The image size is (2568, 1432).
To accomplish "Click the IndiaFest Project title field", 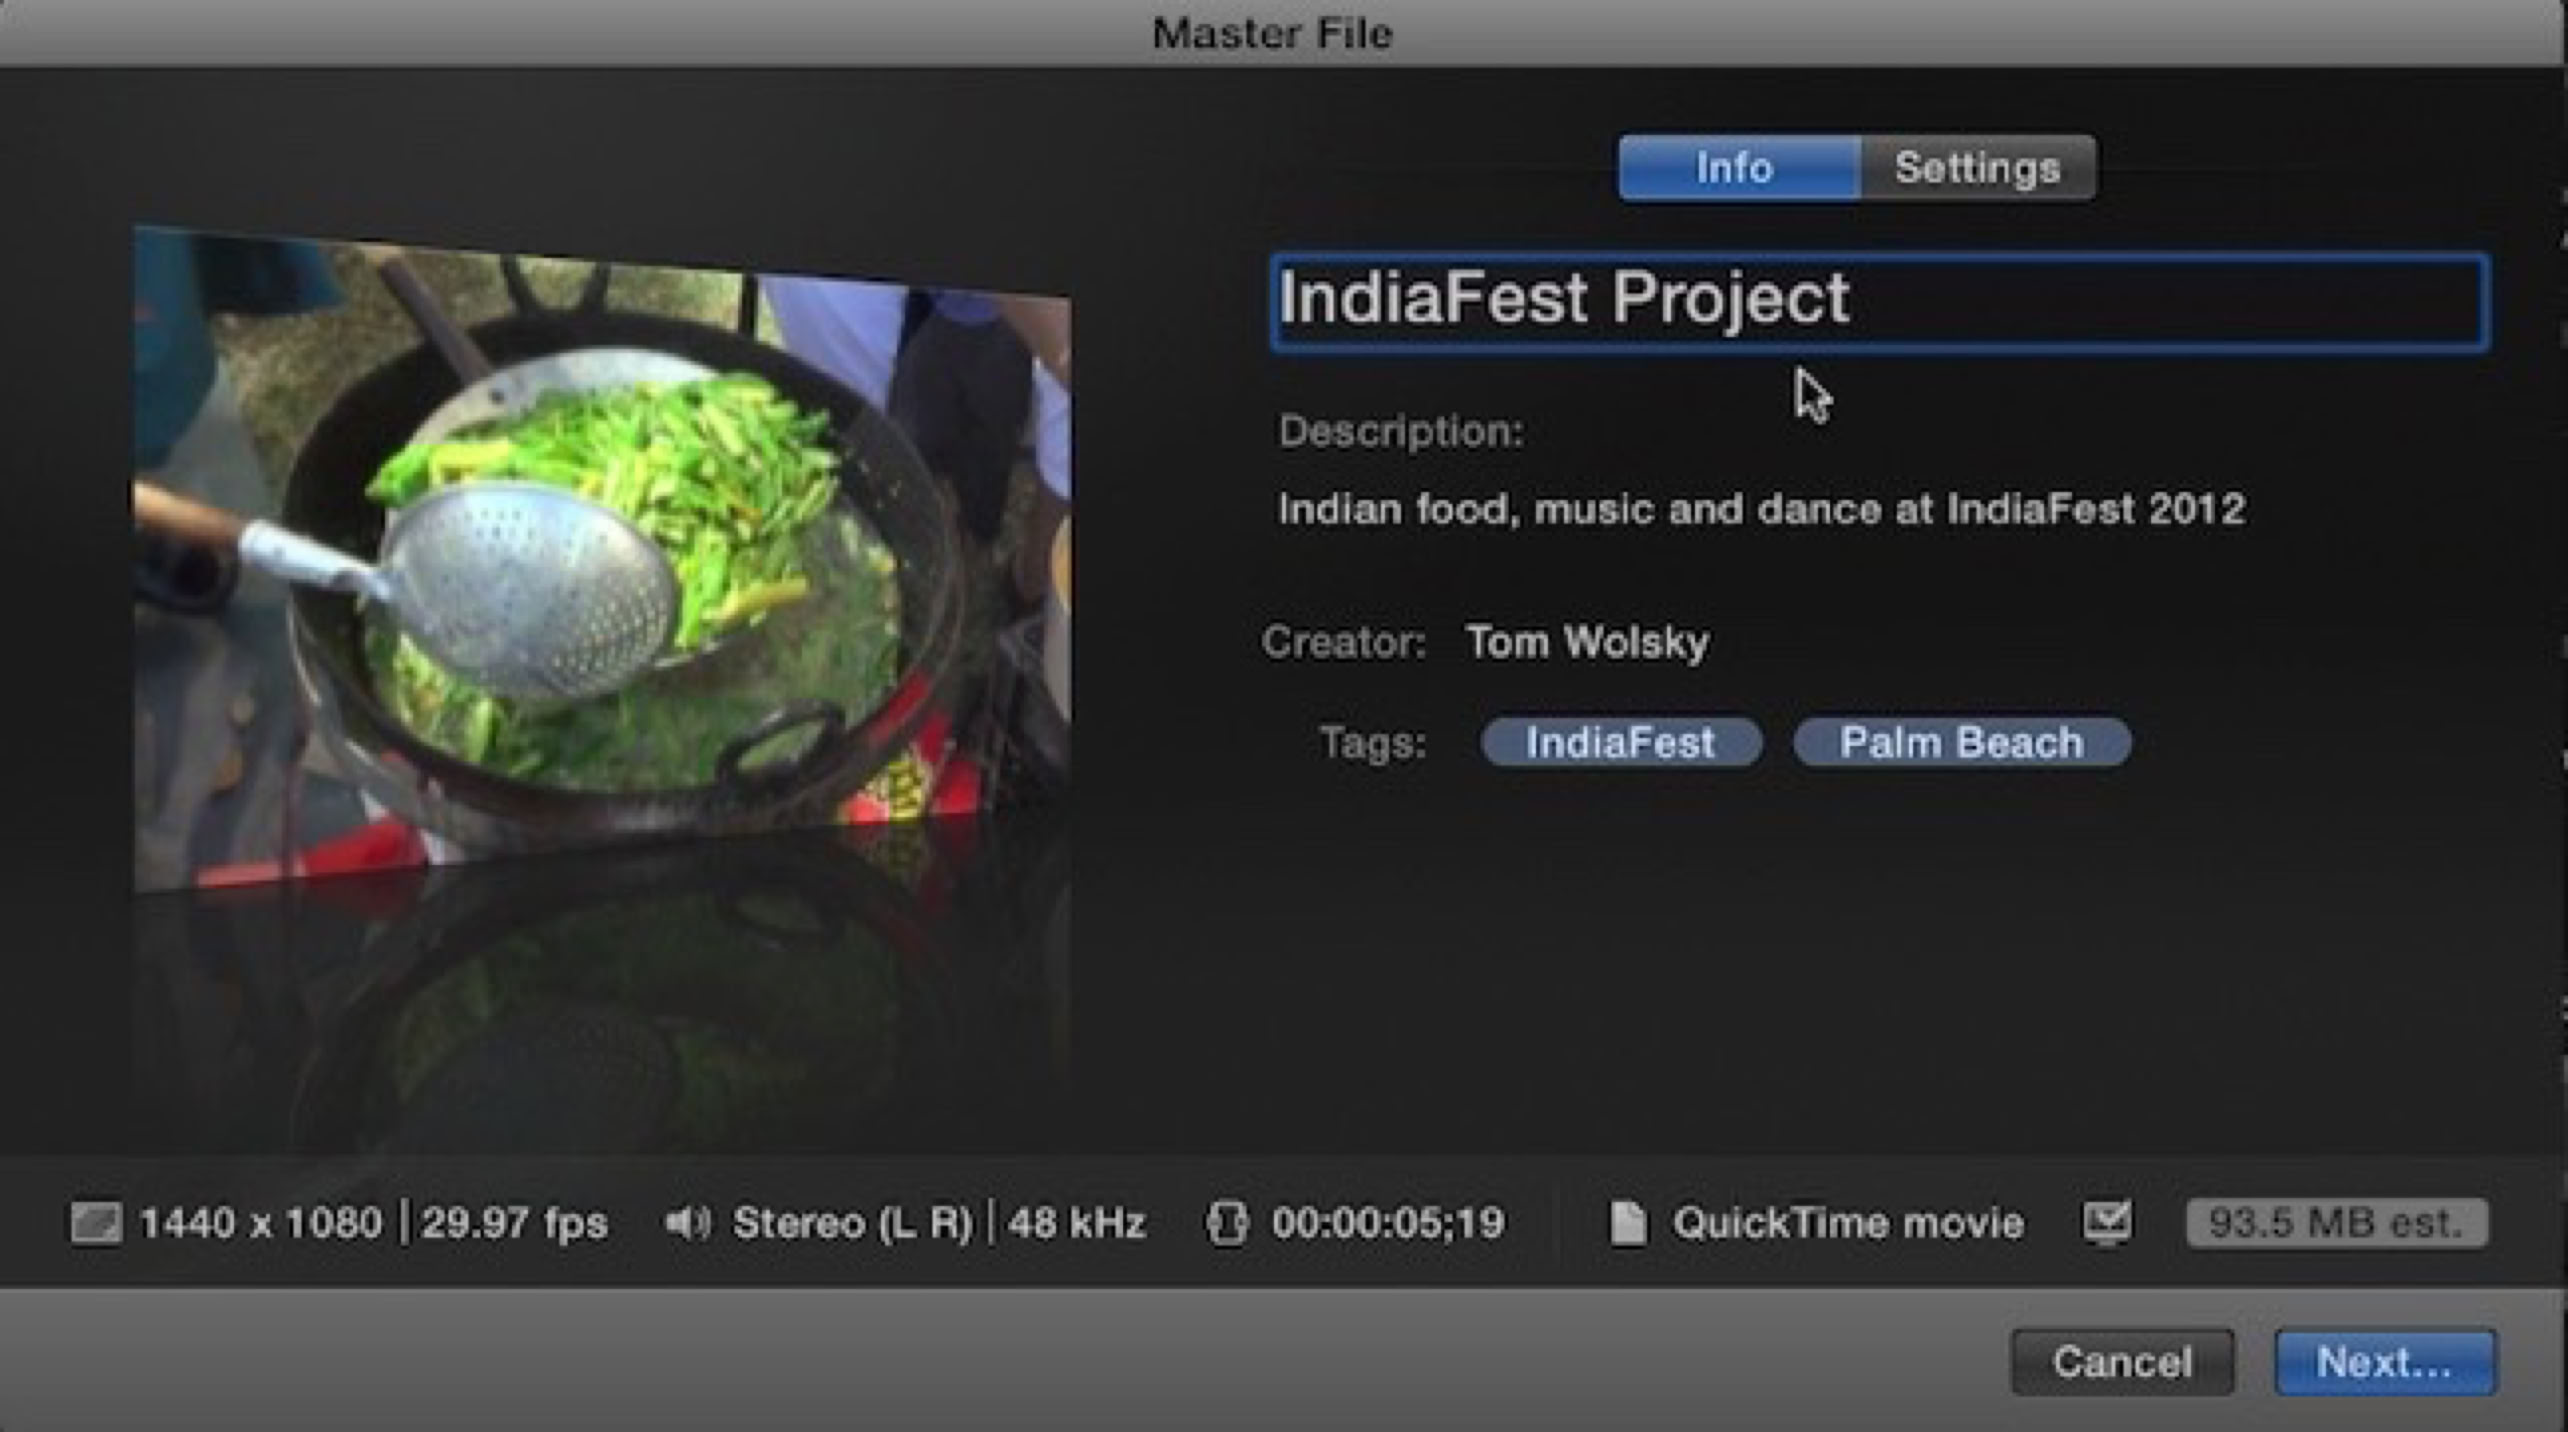I will click(x=1878, y=300).
